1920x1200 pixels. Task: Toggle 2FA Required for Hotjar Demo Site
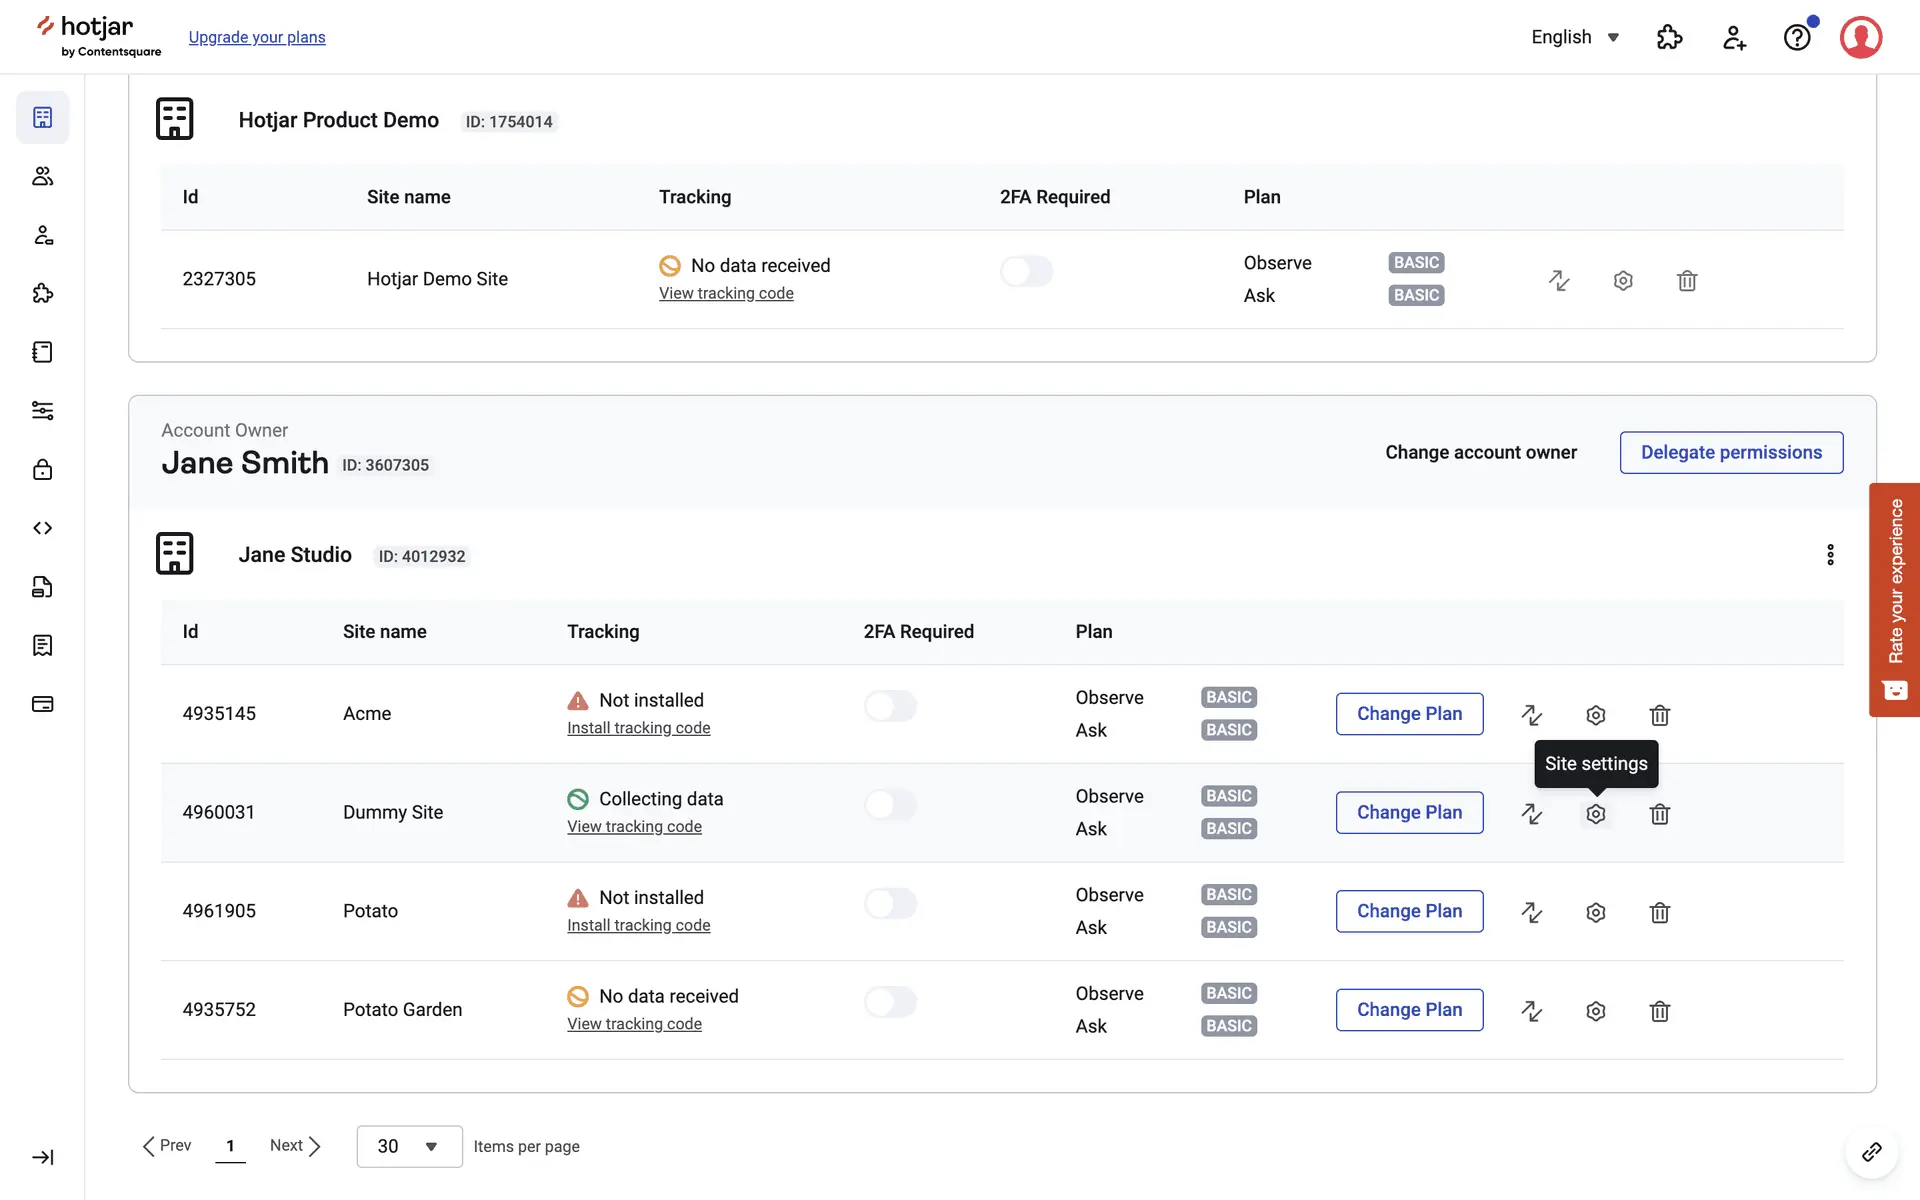point(1026,271)
